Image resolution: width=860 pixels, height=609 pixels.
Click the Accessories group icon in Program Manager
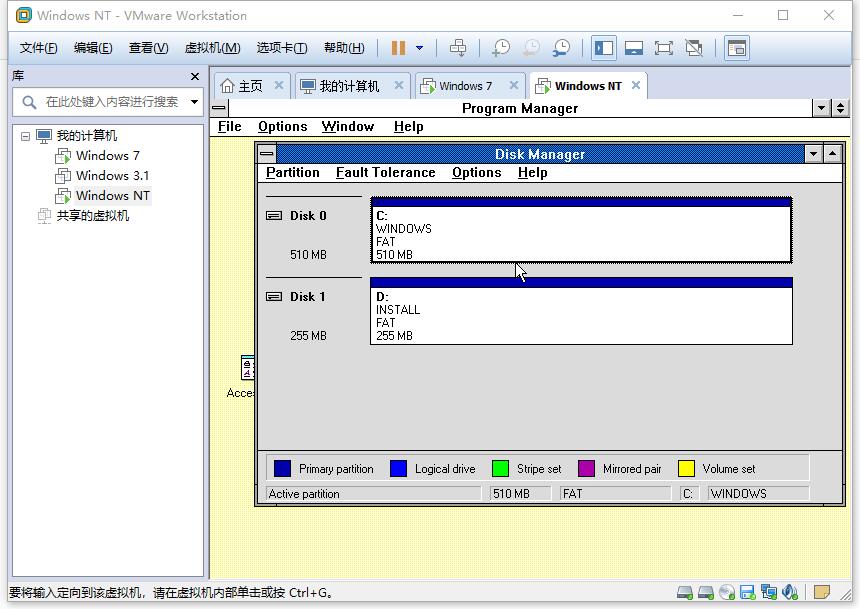[x=247, y=368]
